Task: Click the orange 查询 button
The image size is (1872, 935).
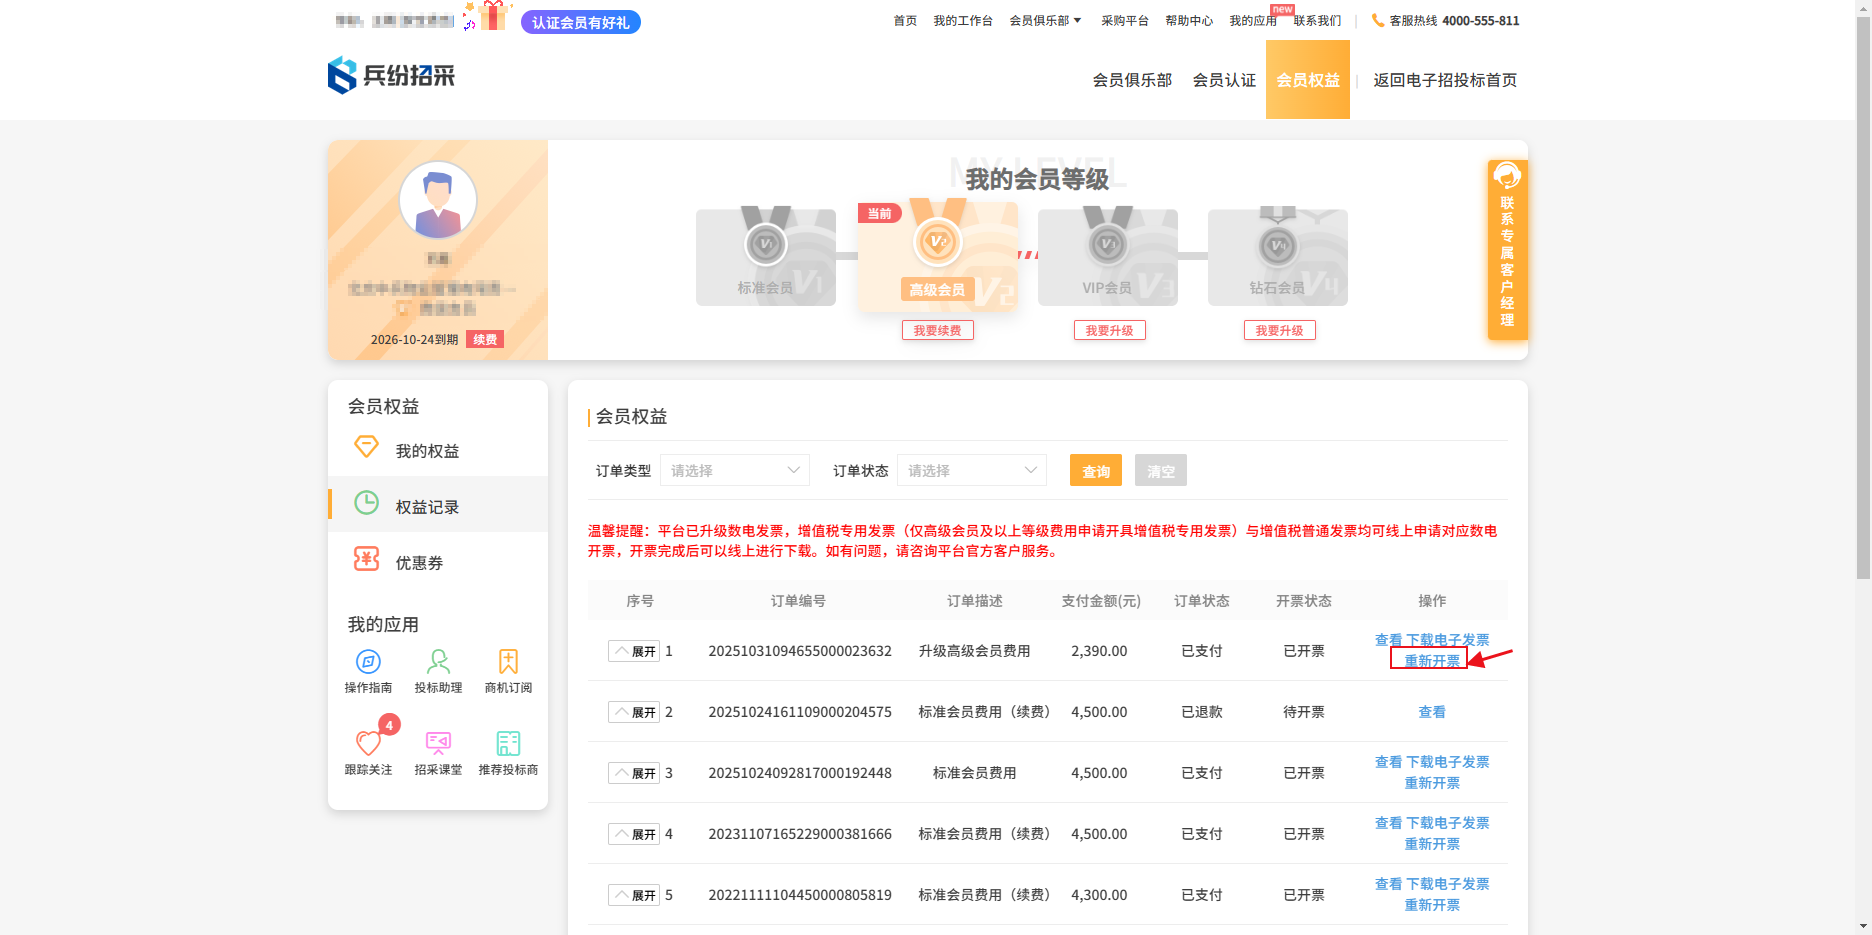Action: [1095, 471]
